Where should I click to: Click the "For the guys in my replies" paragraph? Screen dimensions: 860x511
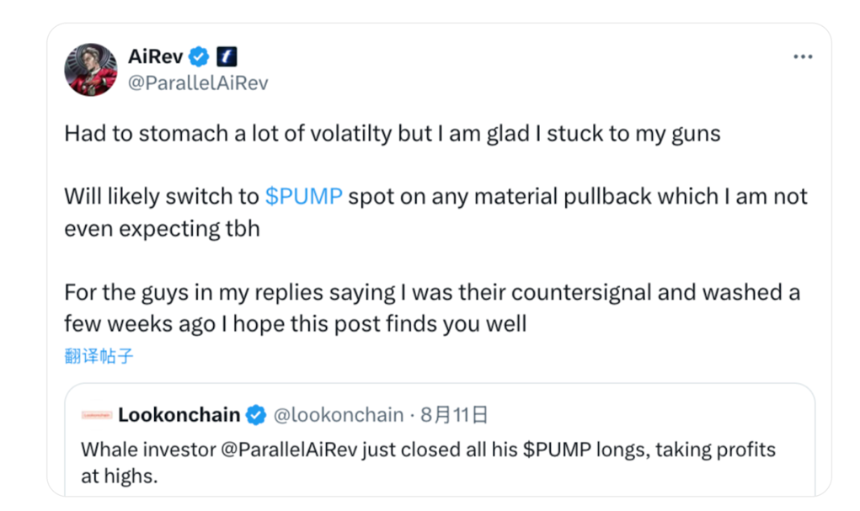click(432, 293)
